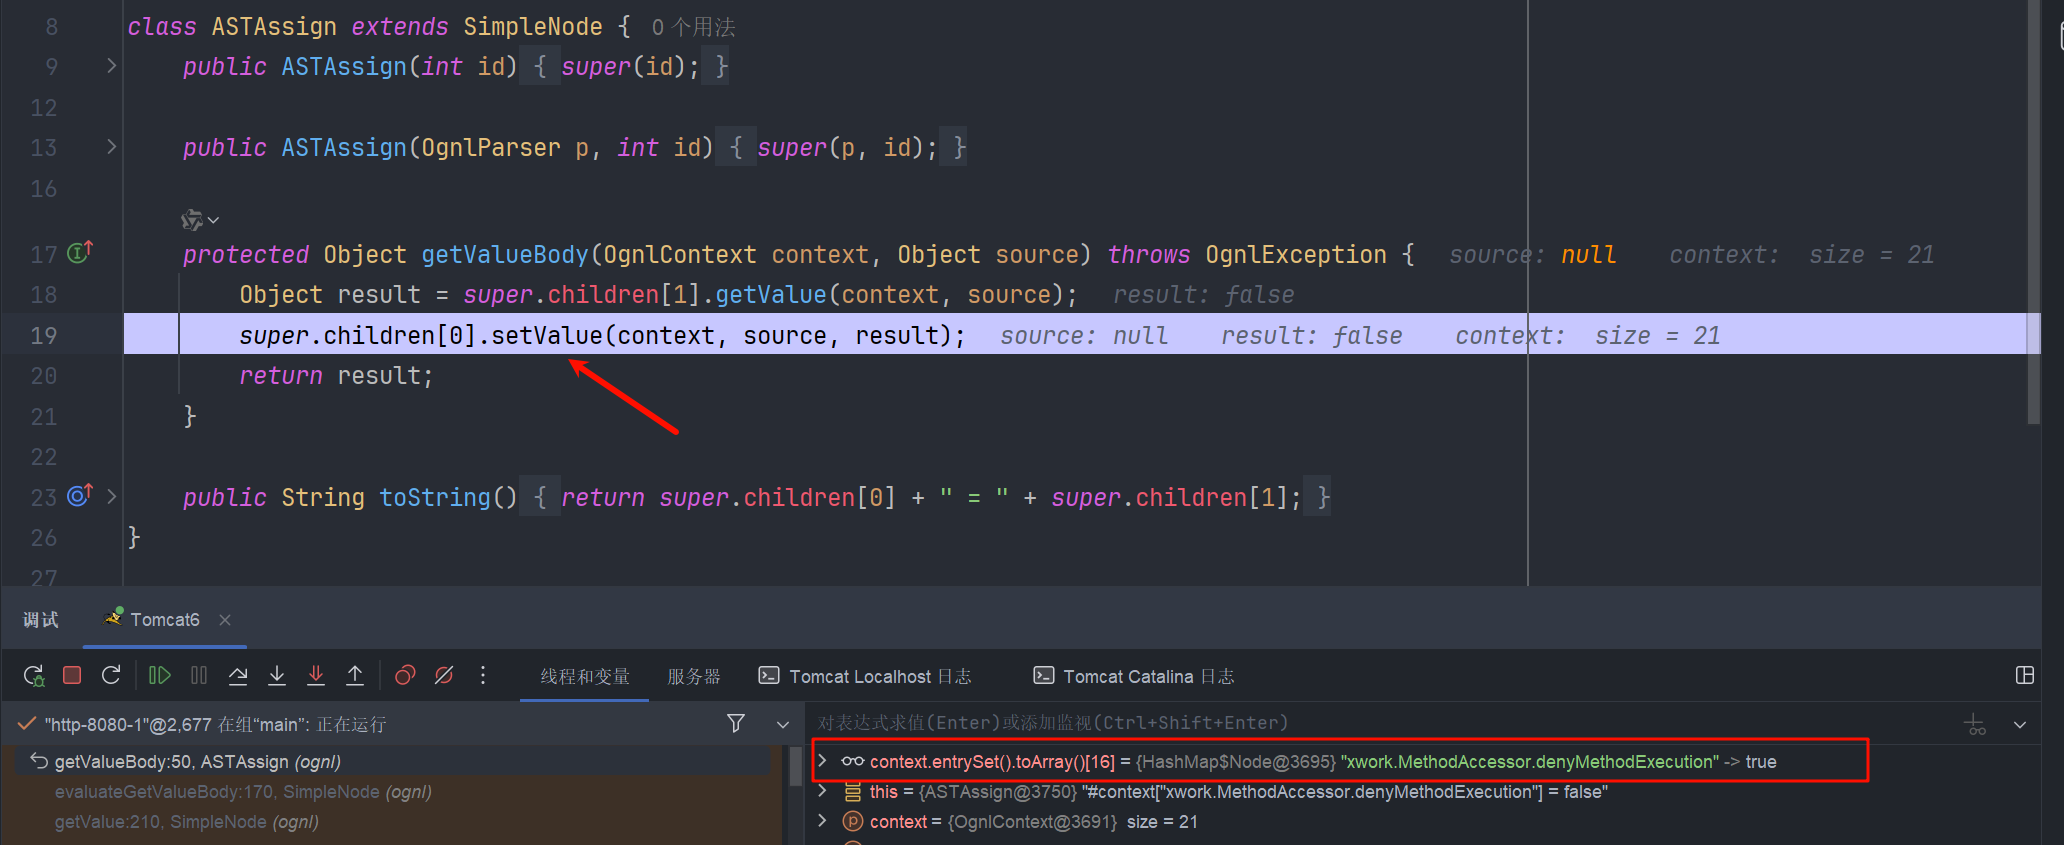Click the running thread "http-8080-1" entry
Image resolution: width=2064 pixels, height=845 pixels.
point(215,724)
